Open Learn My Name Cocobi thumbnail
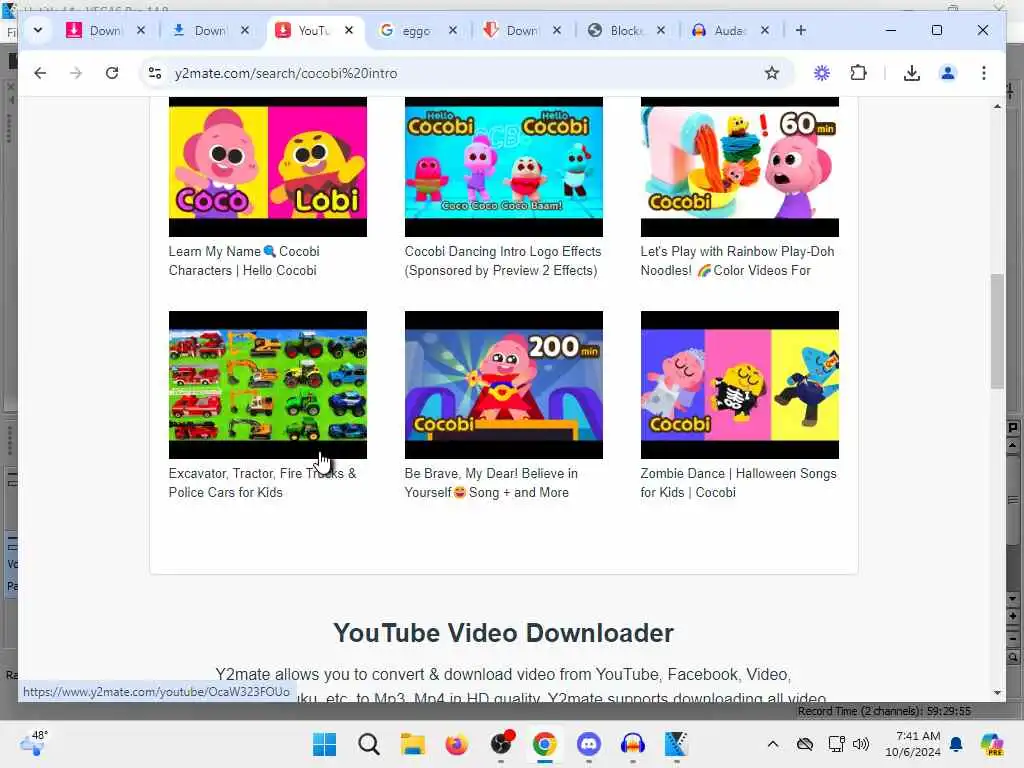The height and width of the screenshot is (768, 1024). 268,167
